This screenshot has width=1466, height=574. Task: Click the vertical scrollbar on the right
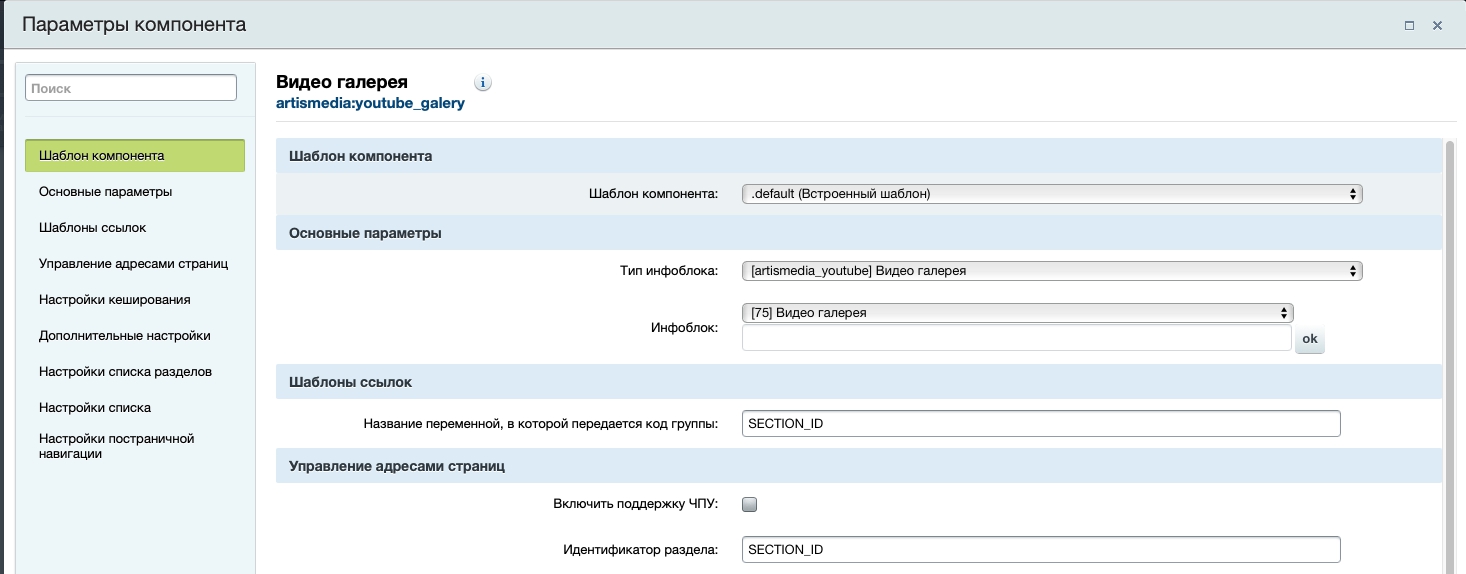[1451, 350]
